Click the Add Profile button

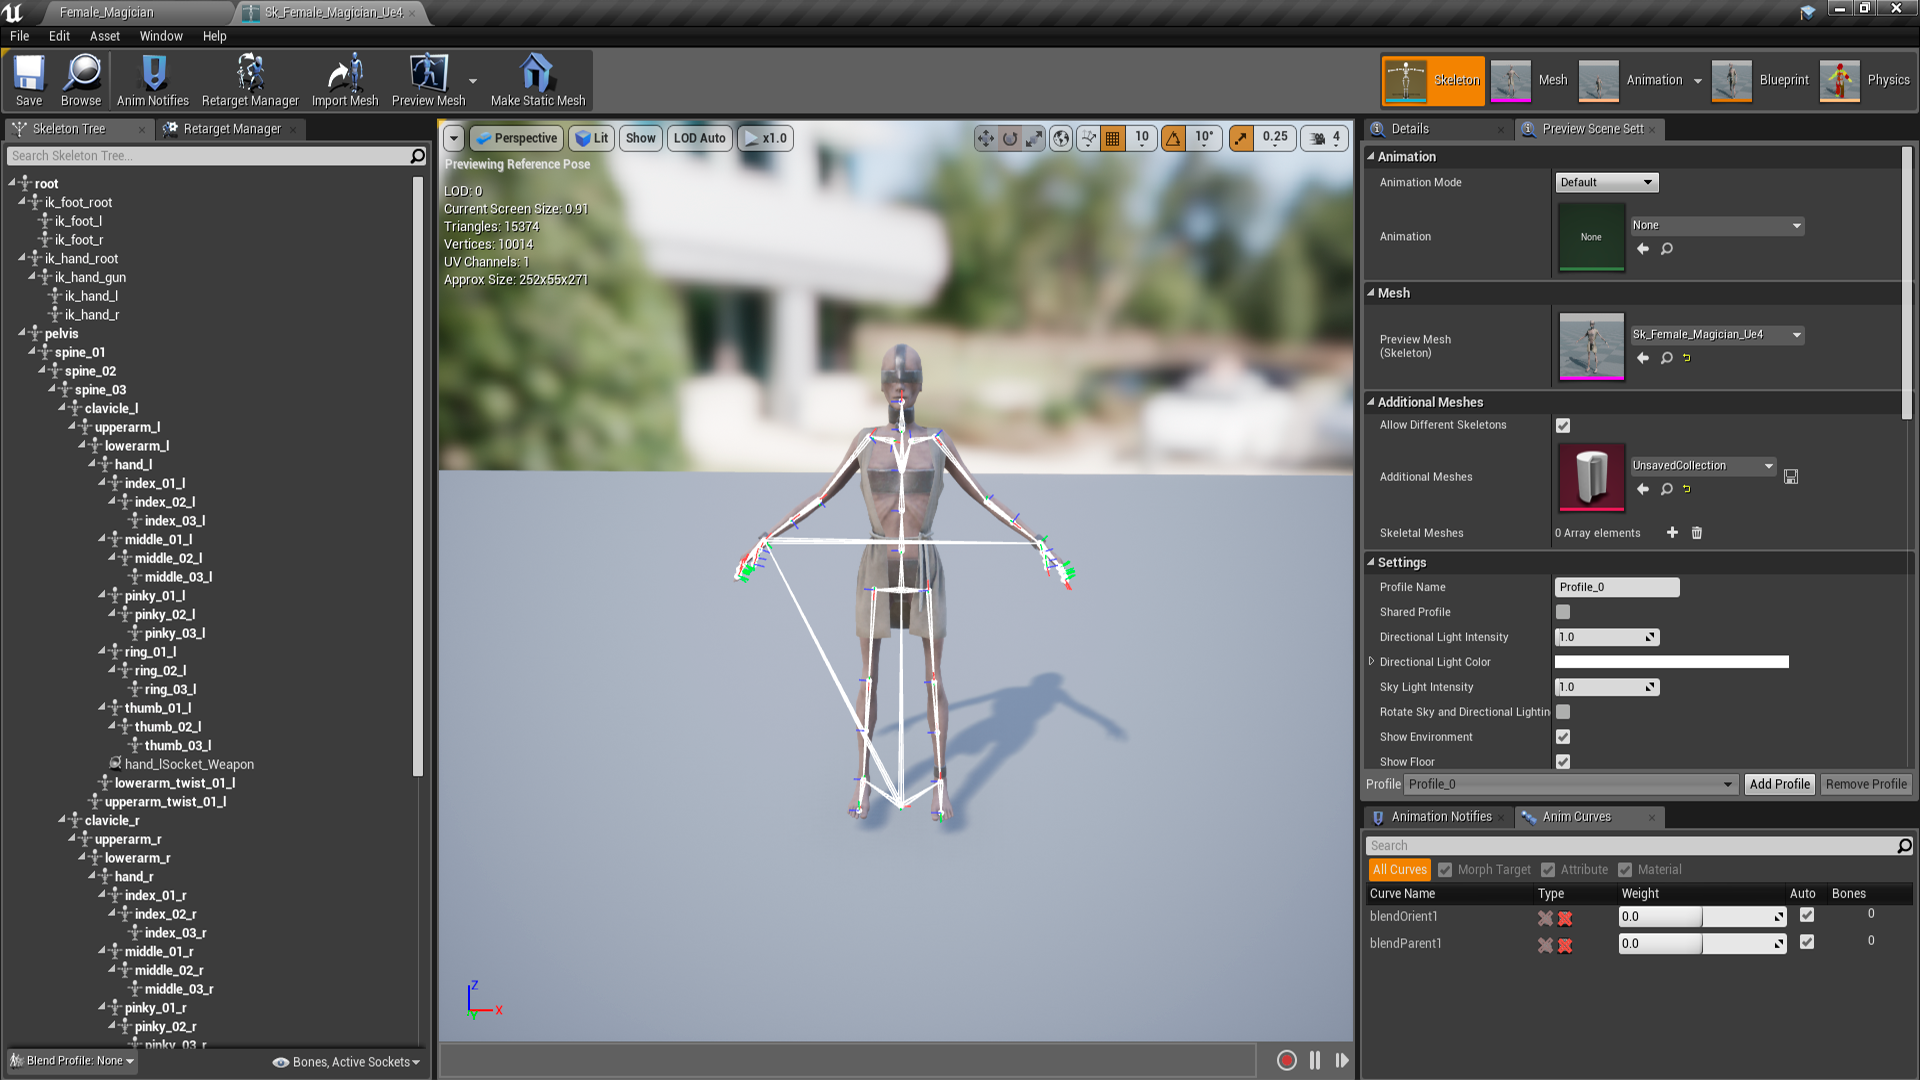1779,784
